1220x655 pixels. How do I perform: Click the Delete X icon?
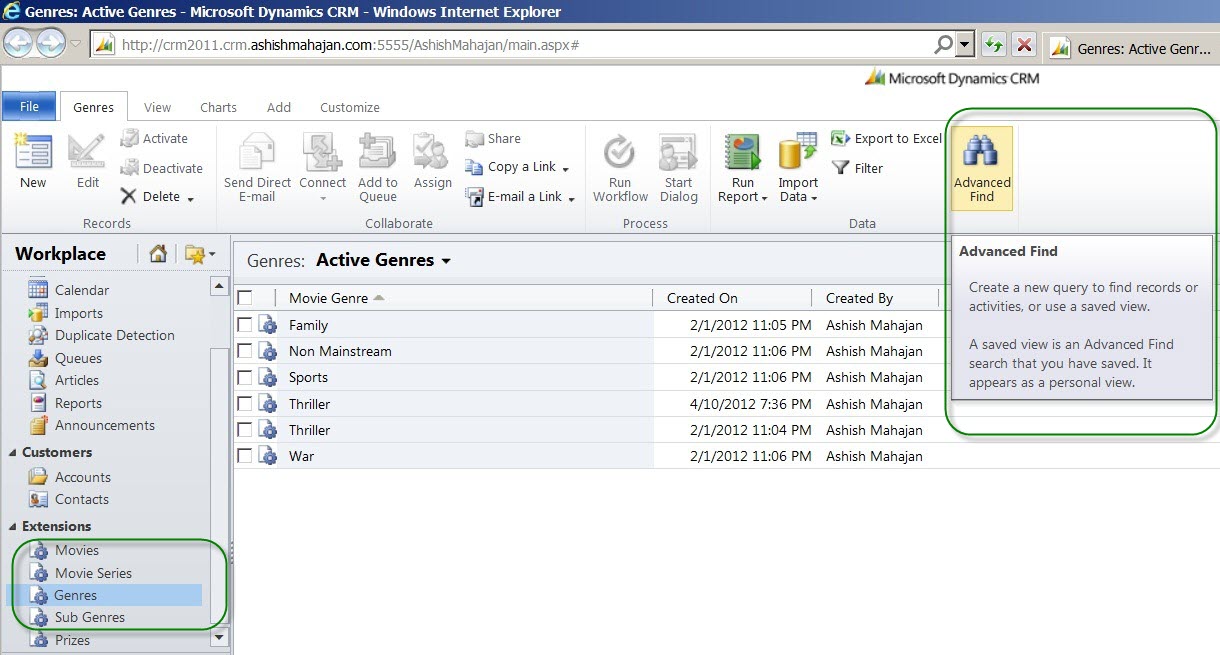(129, 196)
